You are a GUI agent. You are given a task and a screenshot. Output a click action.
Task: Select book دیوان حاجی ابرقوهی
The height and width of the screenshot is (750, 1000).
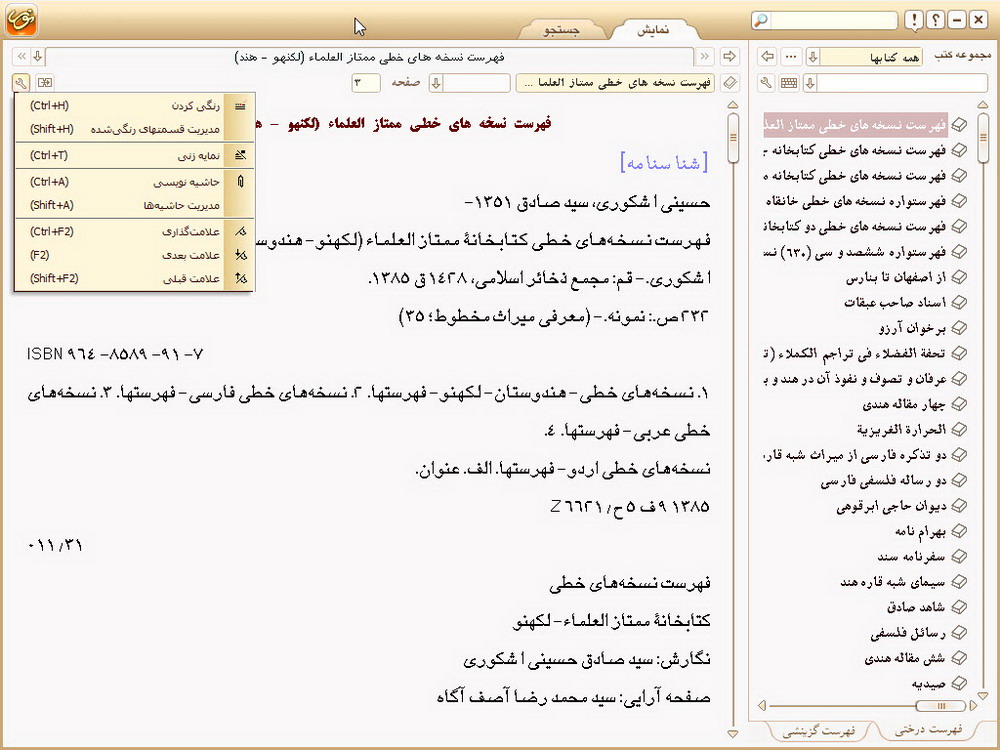pos(892,506)
